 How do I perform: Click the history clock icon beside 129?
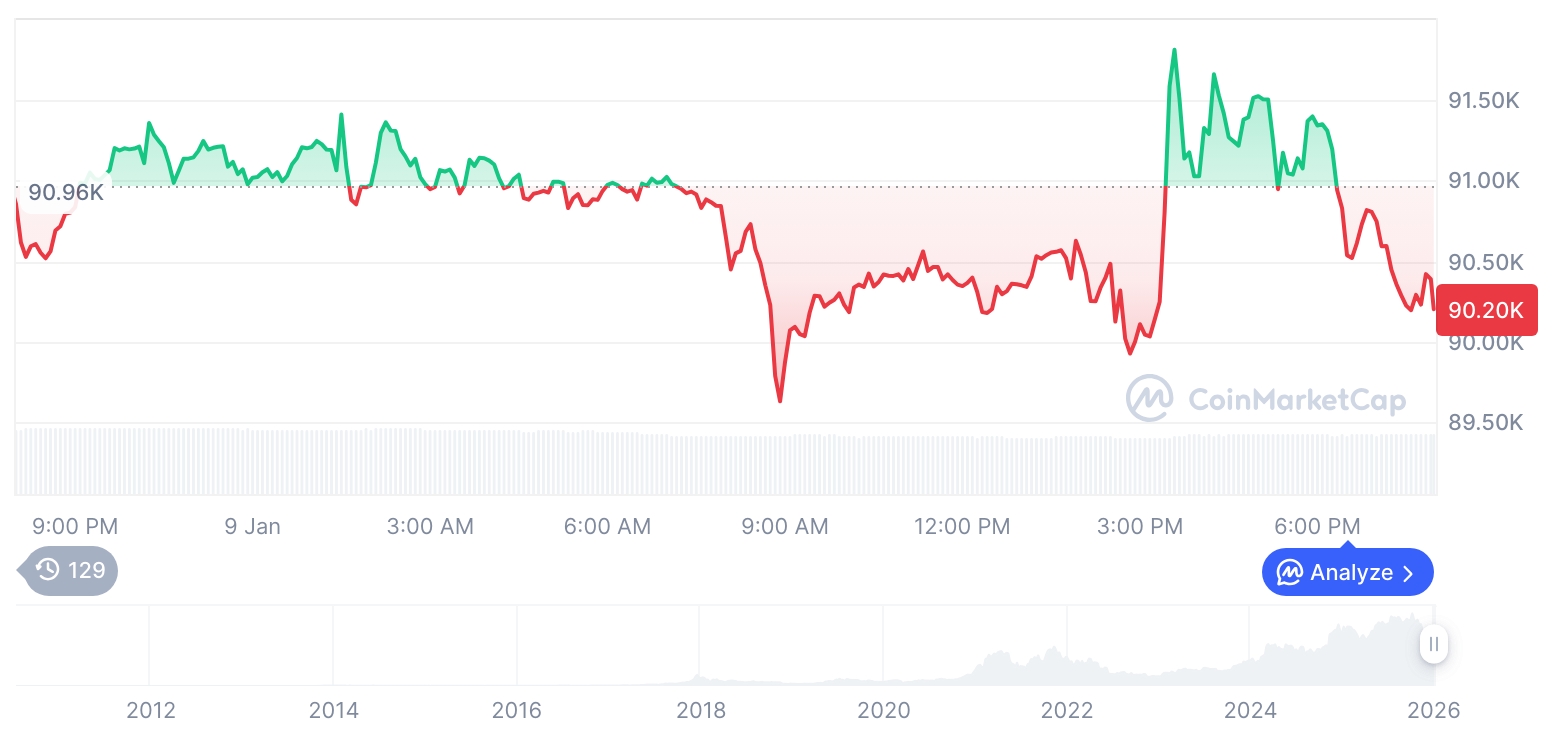(48, 571)
